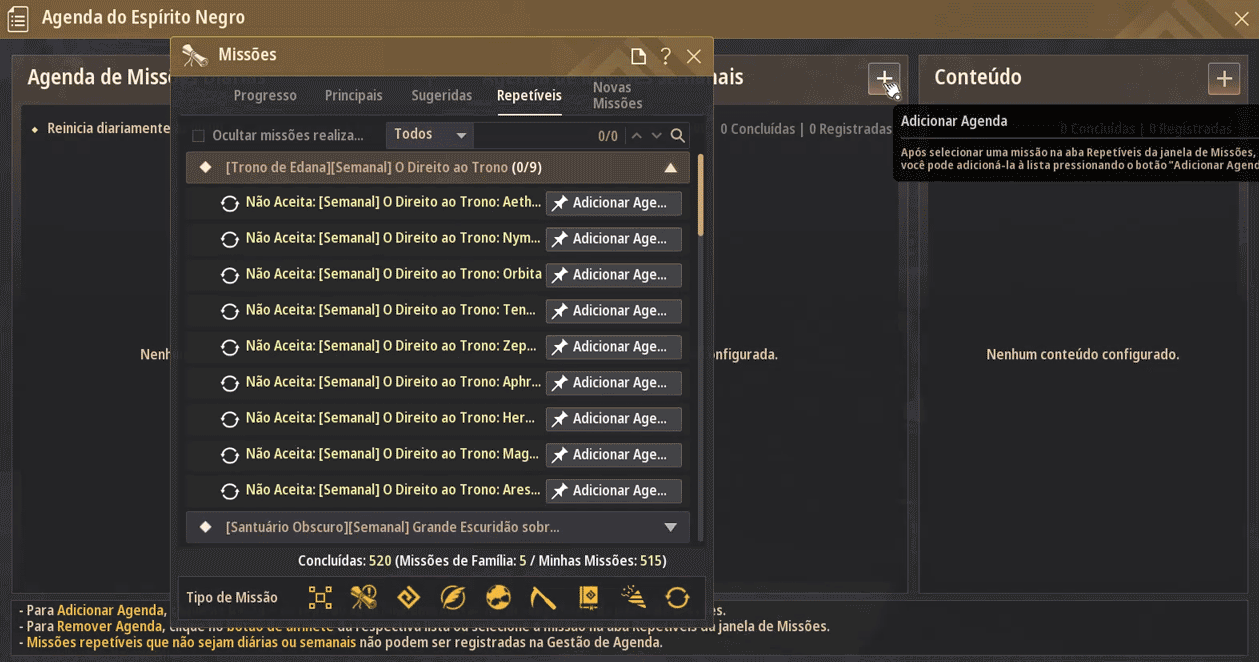The image size is (1259, 662).
Task: Switch to the Sugeridas tab
Action: 441,95
